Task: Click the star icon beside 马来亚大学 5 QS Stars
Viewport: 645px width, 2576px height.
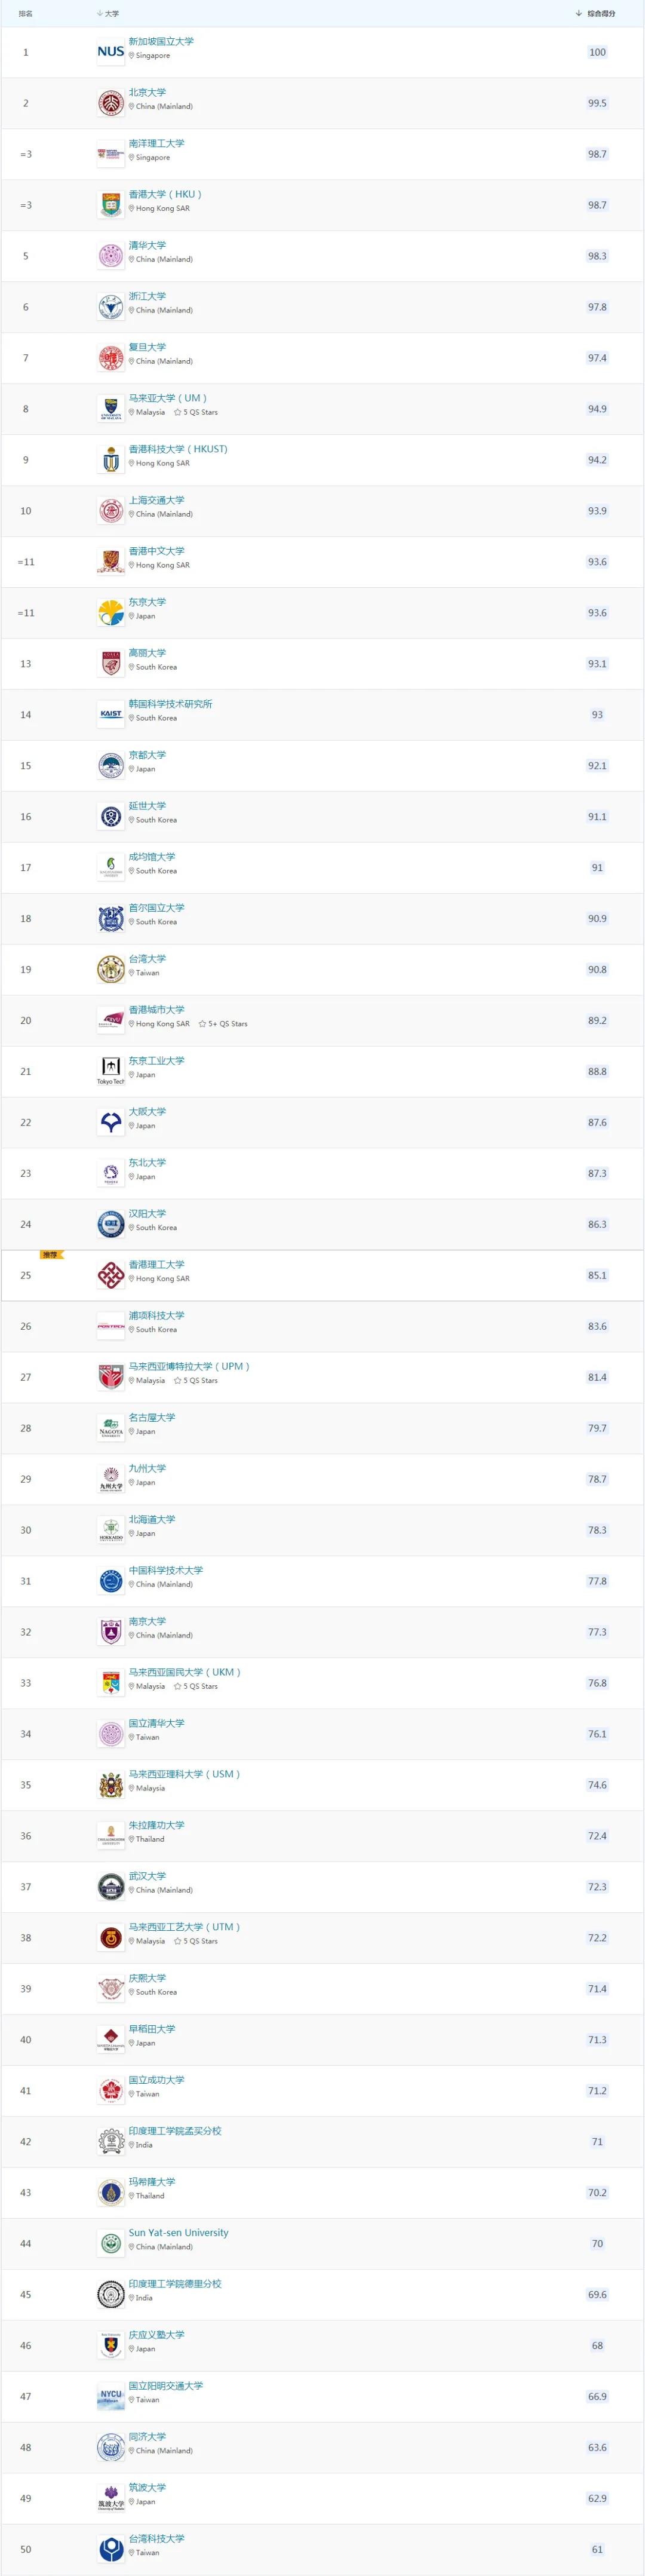Action: coord(178,412)
